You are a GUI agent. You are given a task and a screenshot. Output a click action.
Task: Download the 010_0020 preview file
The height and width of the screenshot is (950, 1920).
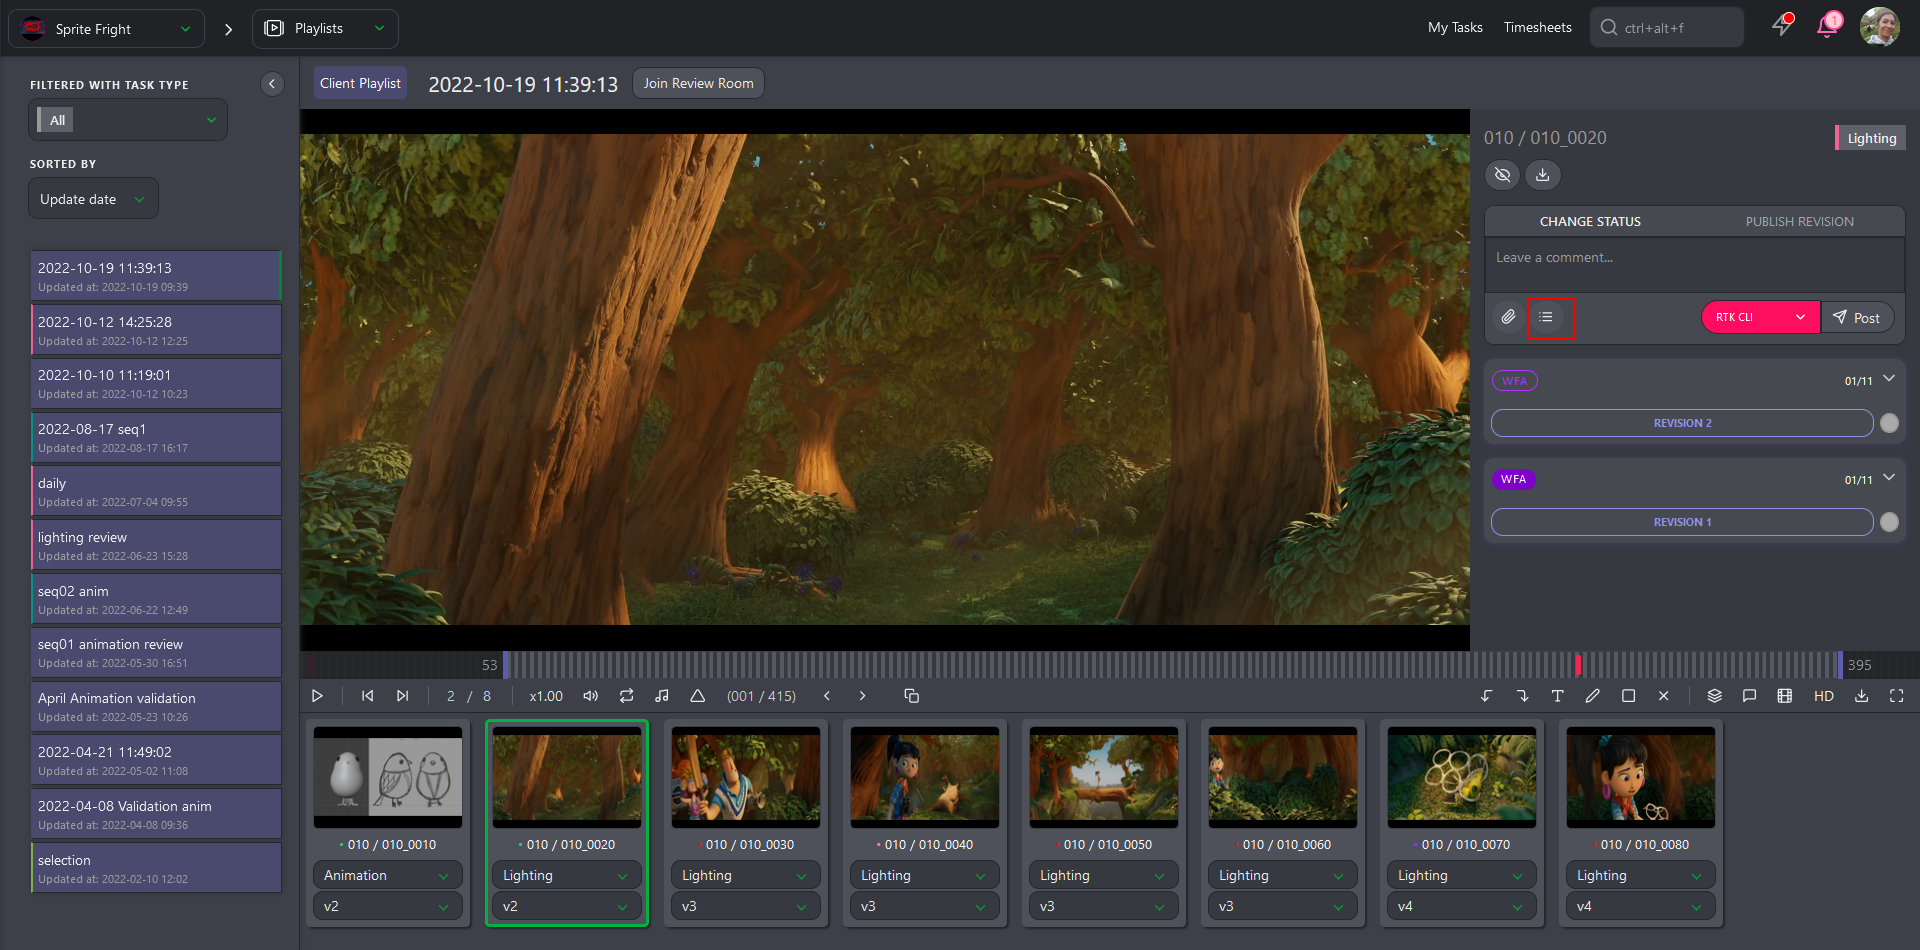pyautogui.click(x=1543, y=175)
